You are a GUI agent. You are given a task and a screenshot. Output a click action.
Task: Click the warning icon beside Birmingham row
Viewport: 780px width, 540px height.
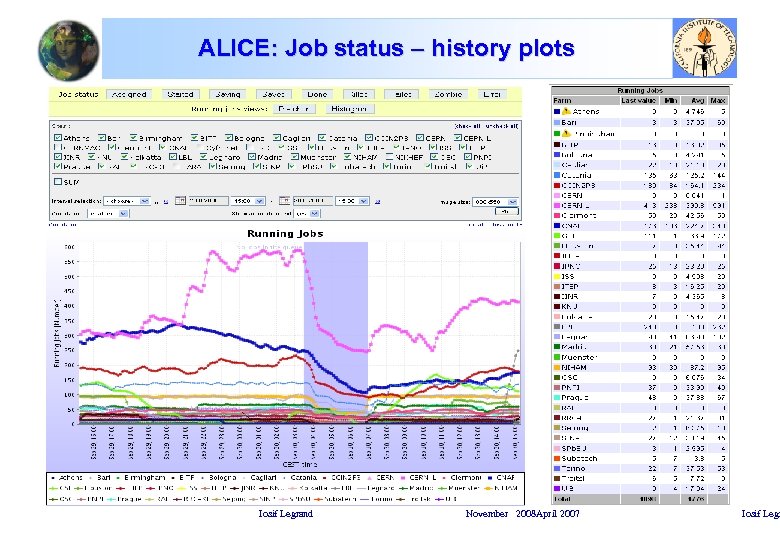coord(566,134)
